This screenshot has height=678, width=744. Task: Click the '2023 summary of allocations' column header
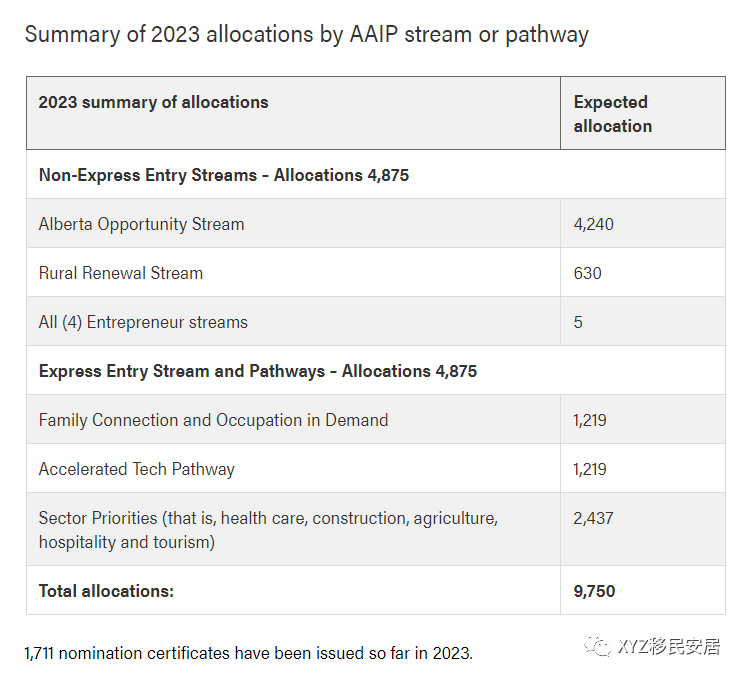[153, 102]
